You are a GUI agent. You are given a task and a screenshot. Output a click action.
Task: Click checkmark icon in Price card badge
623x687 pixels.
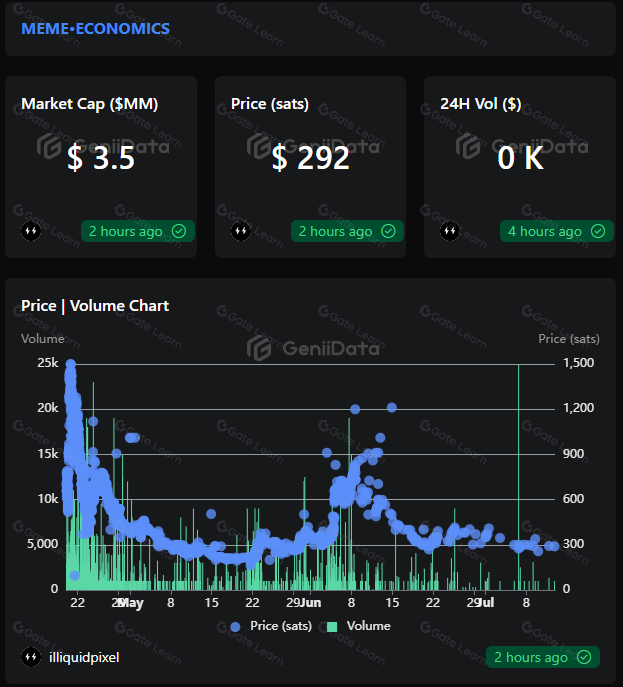tap(388, 231)
